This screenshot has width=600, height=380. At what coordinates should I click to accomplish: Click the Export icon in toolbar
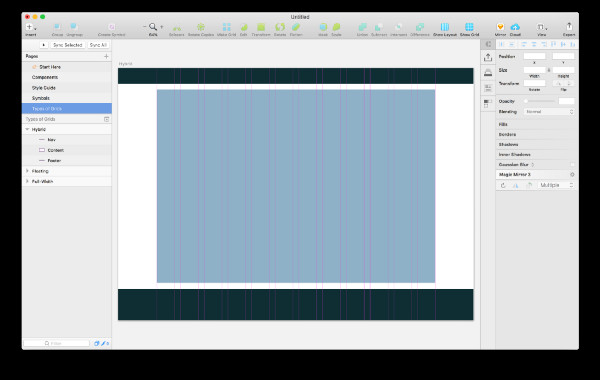569,26
